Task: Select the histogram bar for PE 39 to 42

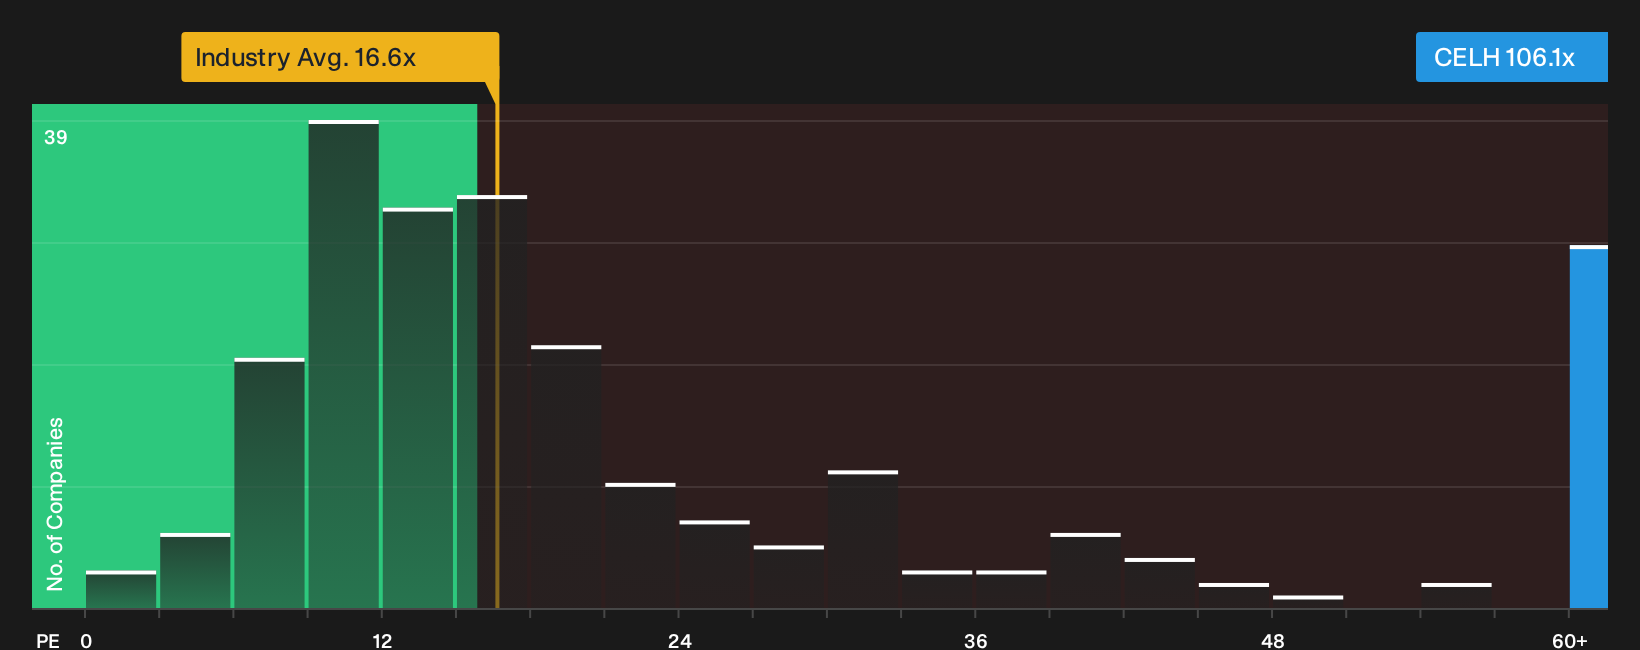Action: [1085, 571]
